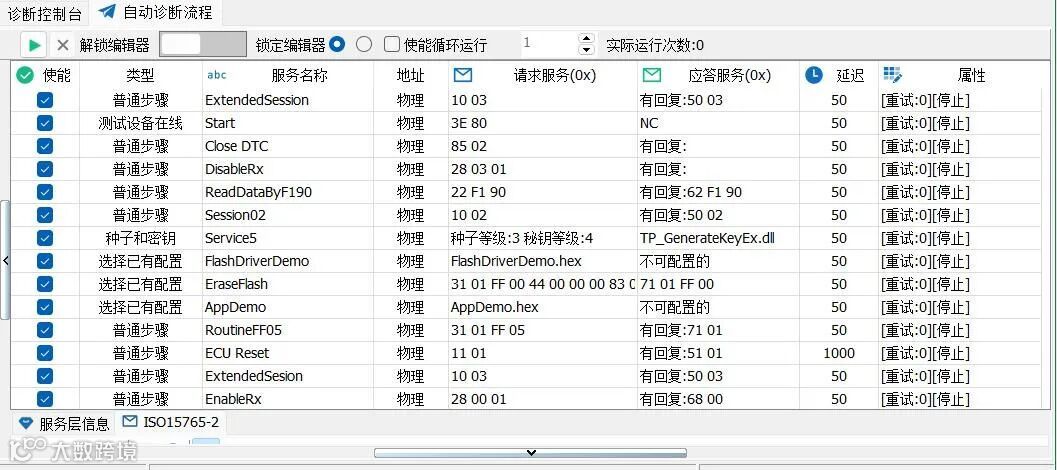Stop the flow with the X icon
Viewport: 1057px width, 470px height.
[63, 45]
